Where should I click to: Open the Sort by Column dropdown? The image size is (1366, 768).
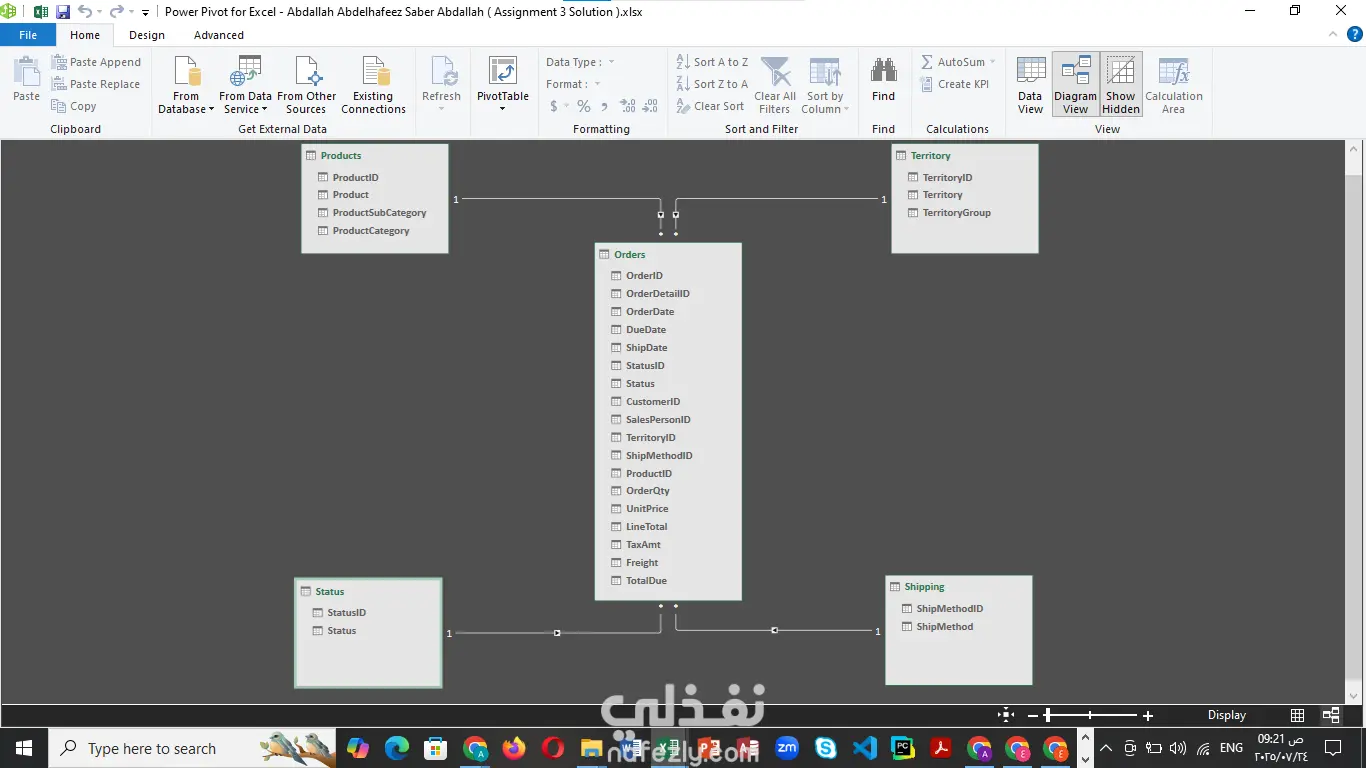(x=825, y=85)
